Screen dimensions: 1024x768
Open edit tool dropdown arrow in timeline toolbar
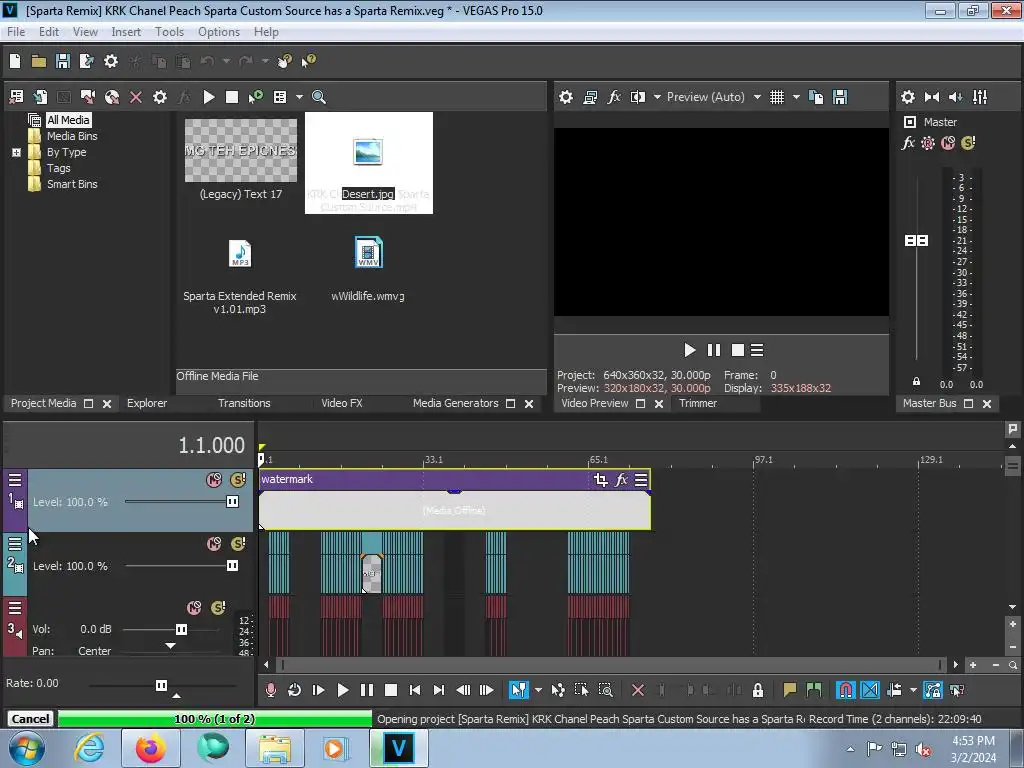click(538, 690)
